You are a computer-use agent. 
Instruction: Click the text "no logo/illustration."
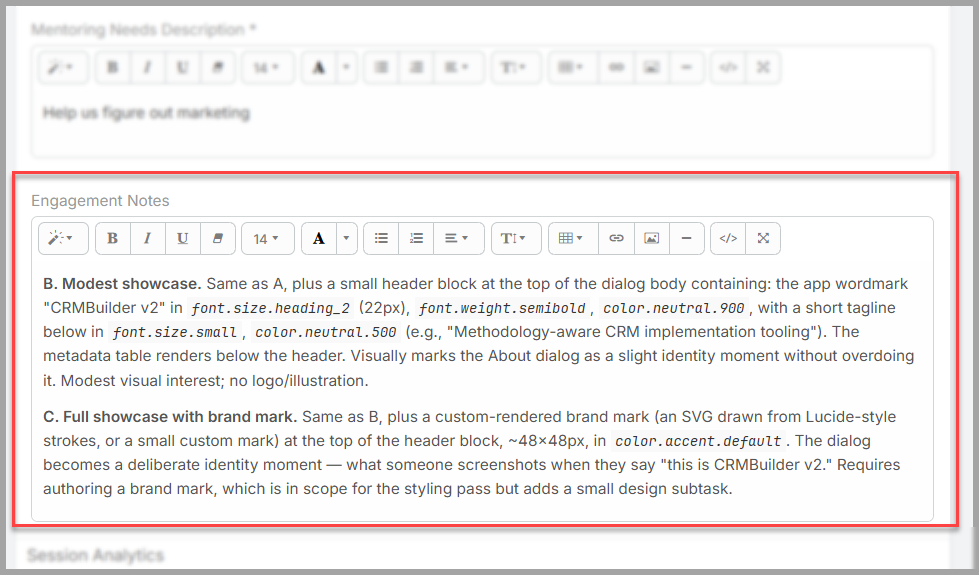tap(299, 381)
